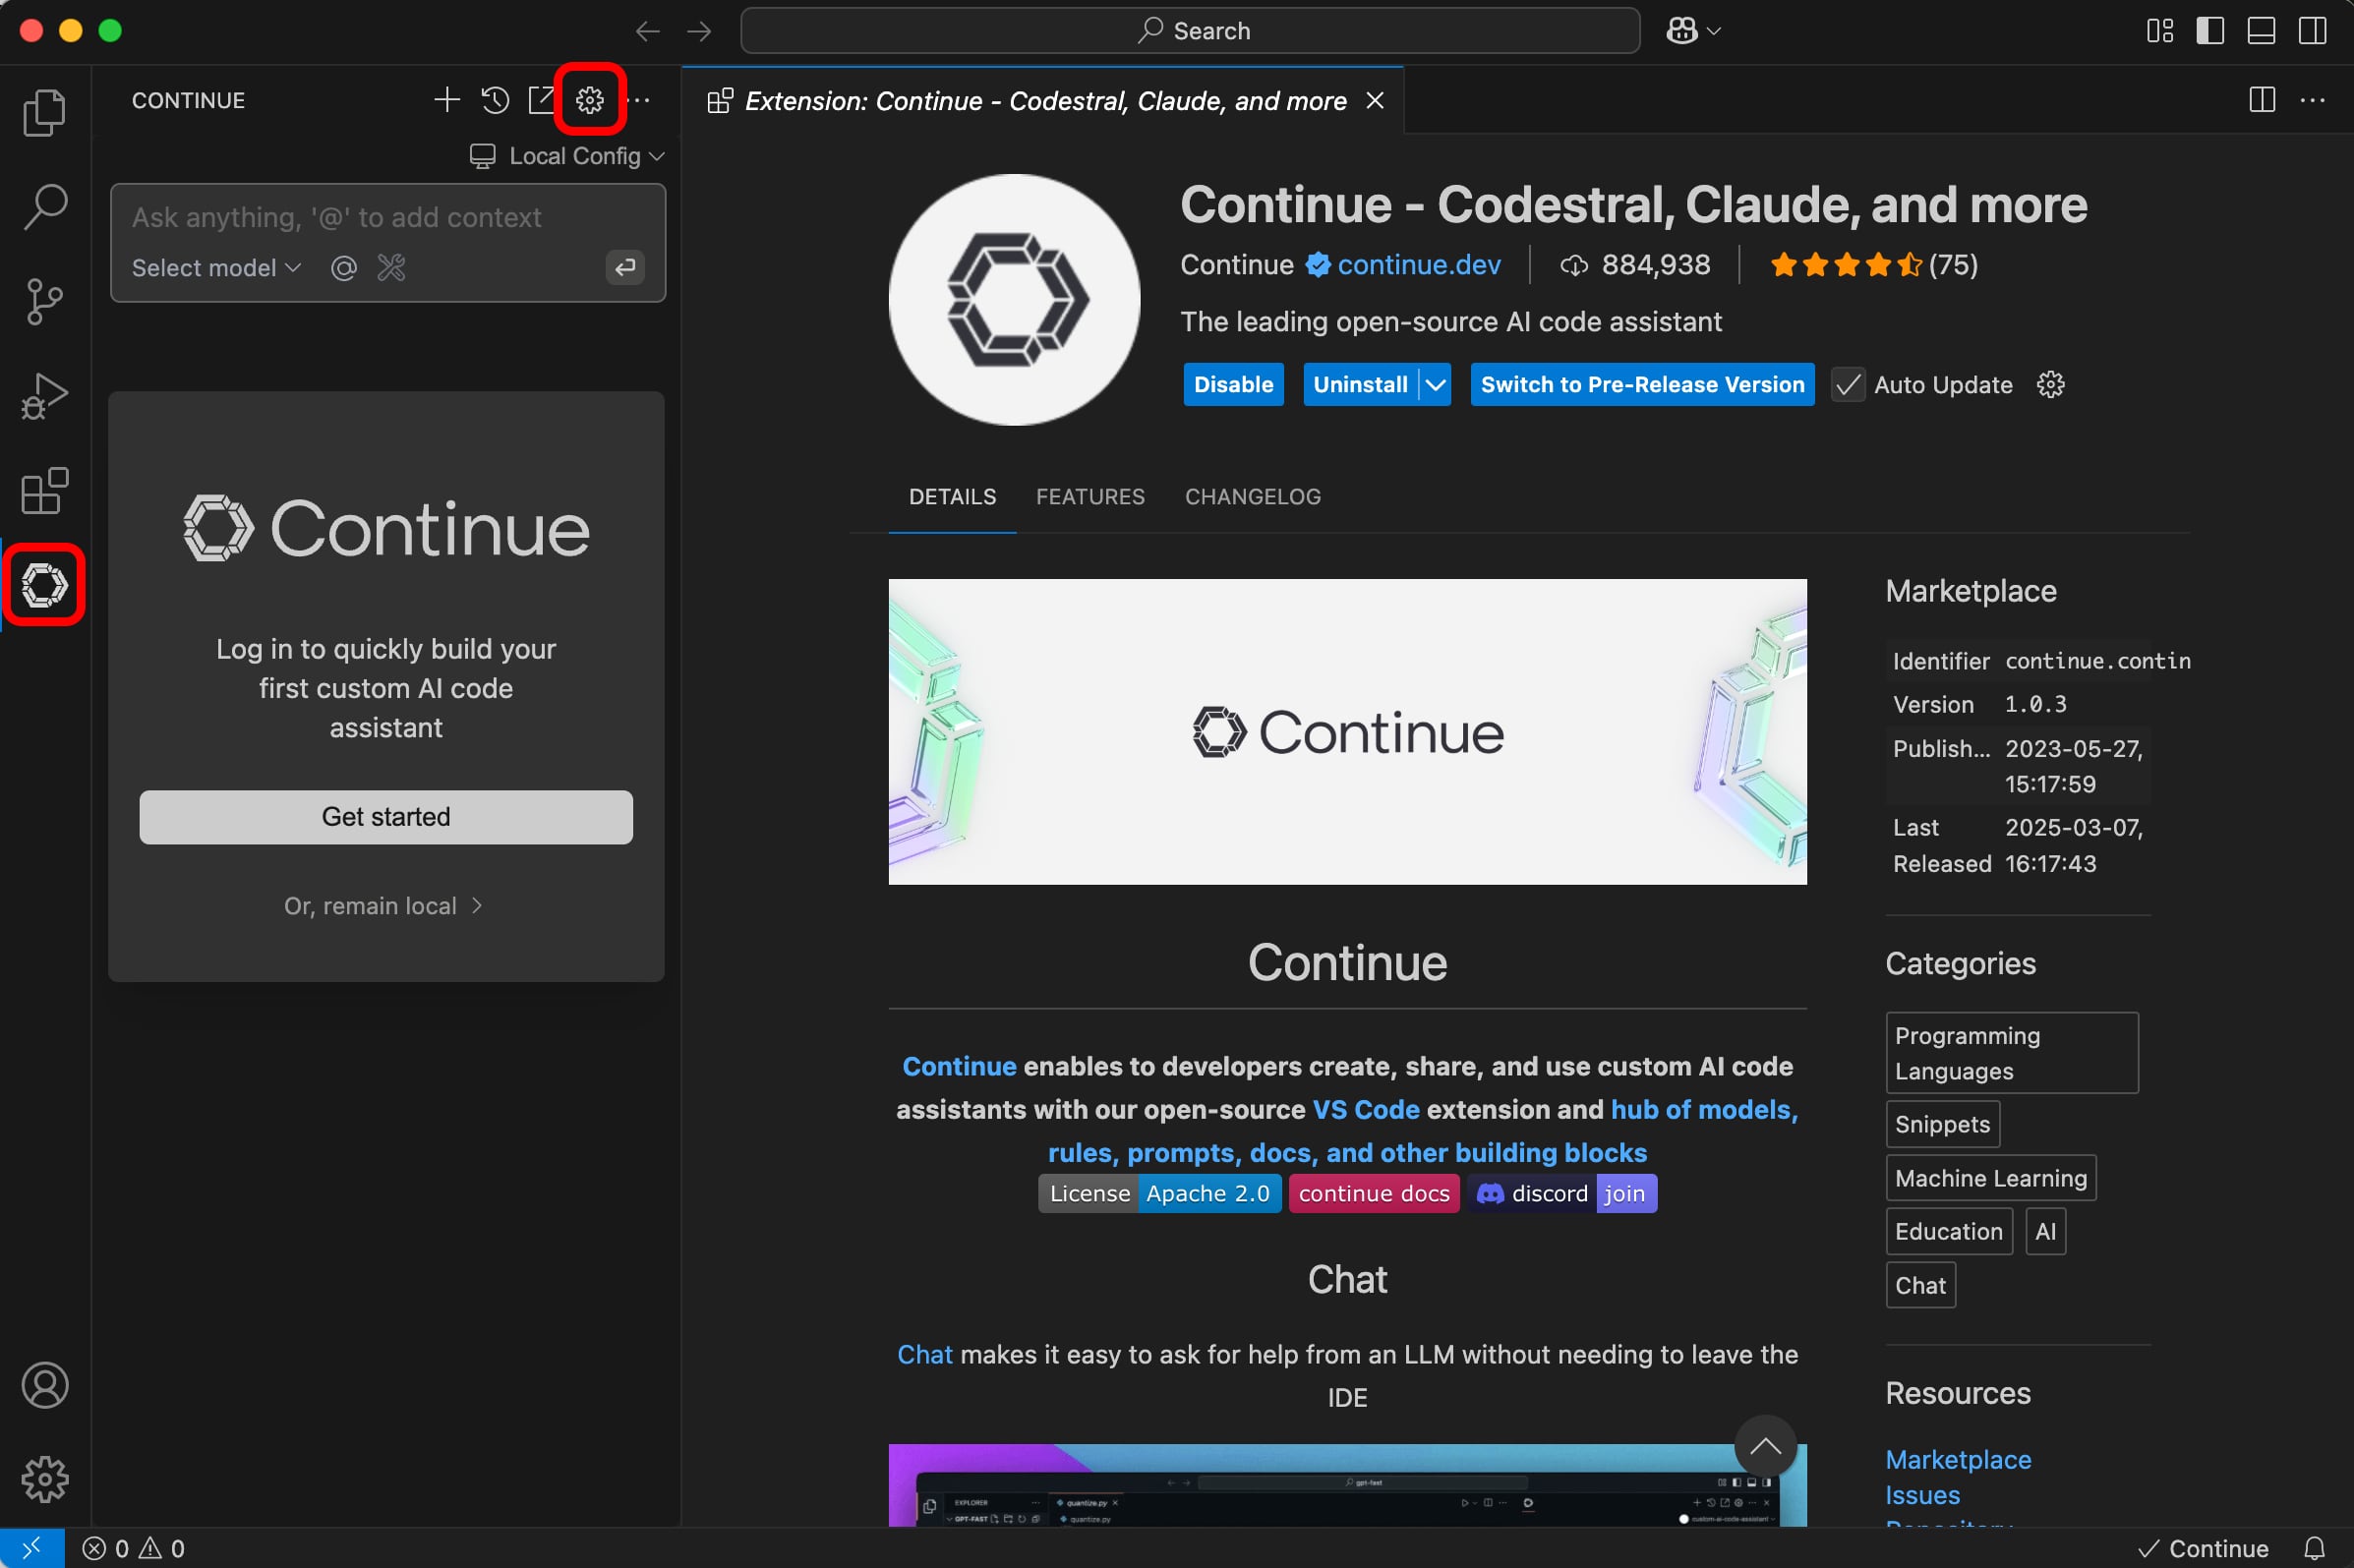
Task: Expand Or, remain local option
Action: (384, 906)
